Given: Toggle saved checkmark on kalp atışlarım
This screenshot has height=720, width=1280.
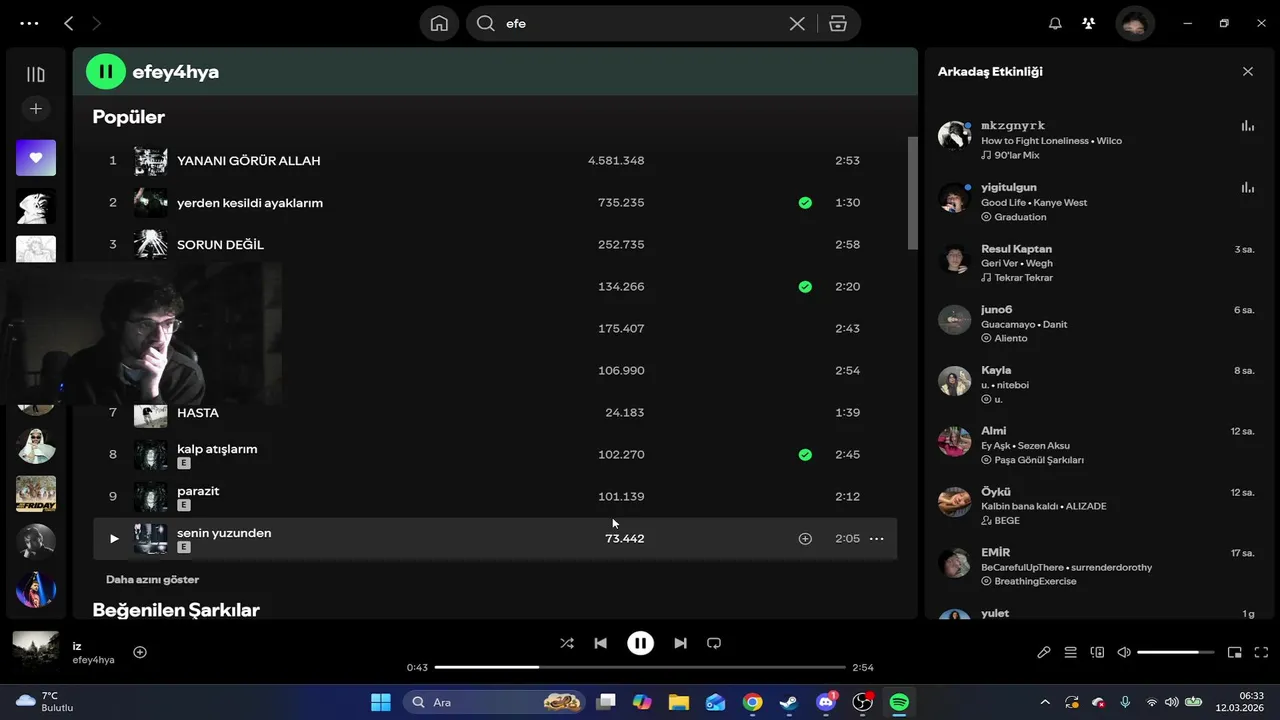Looking at the screenshot, I should pyautogui.click(x=805, y=454).
